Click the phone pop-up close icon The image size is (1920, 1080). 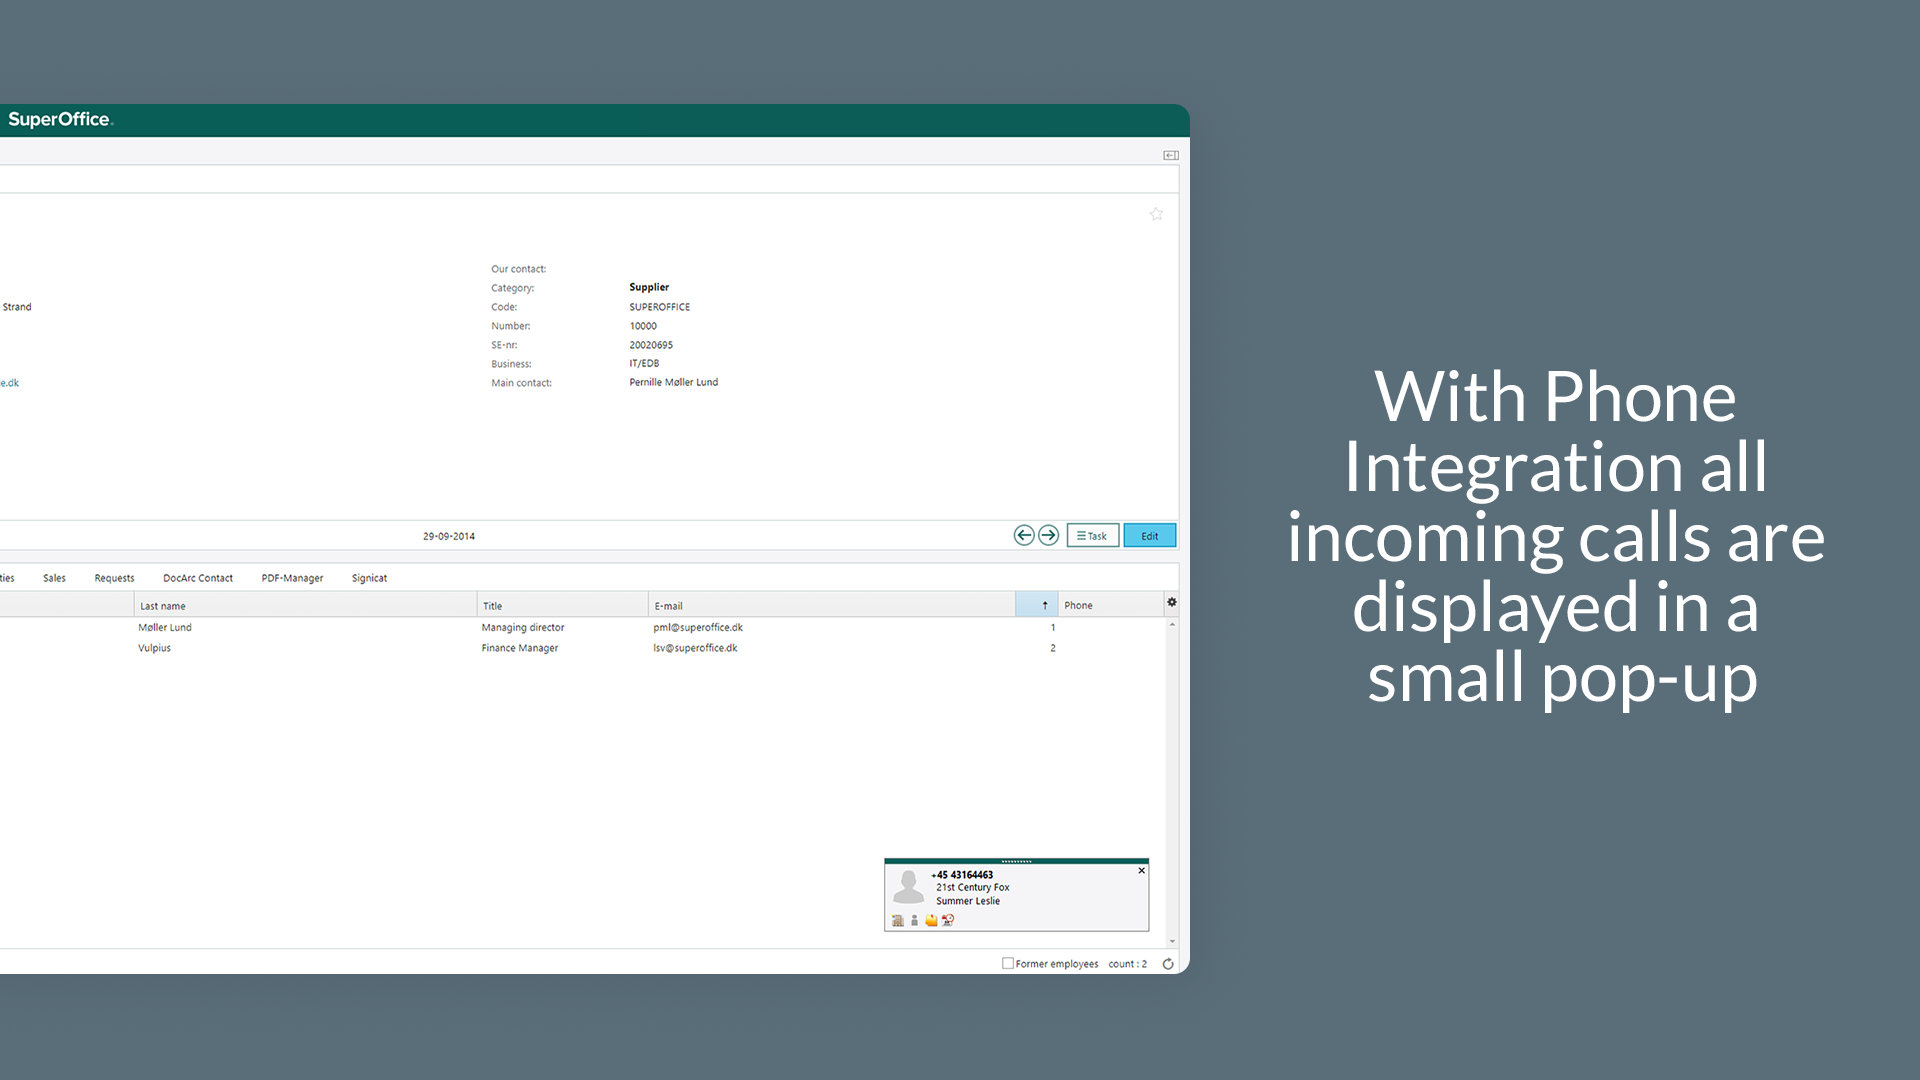point(1141,870)
